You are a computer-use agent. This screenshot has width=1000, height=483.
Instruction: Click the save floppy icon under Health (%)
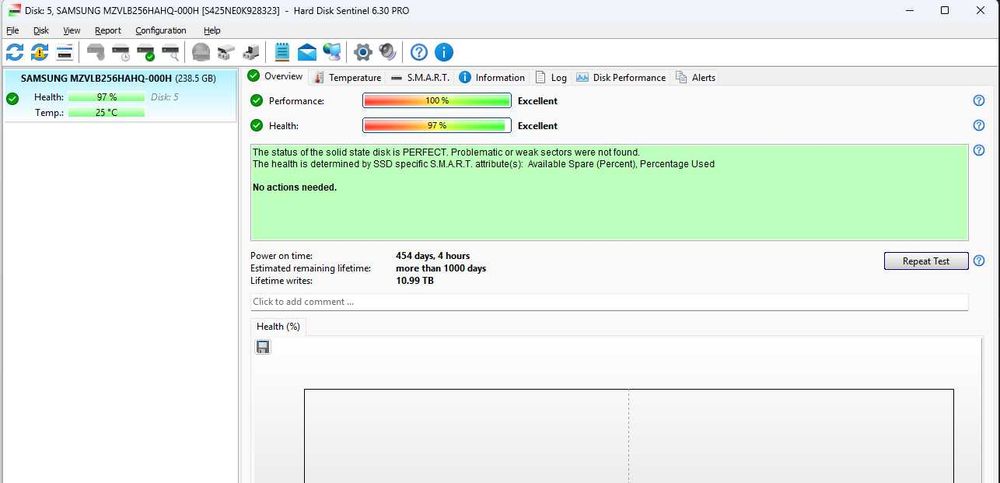263,346
